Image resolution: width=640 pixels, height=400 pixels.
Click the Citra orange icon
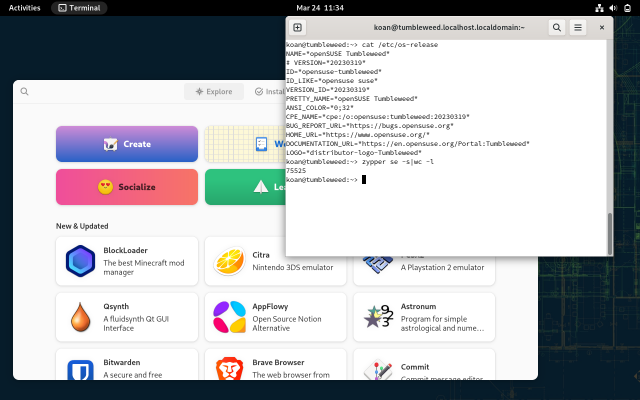[x=229, y=261]
